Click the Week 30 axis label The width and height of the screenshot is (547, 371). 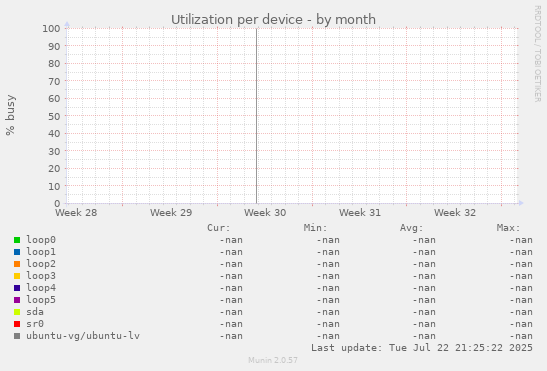(265, 213)
